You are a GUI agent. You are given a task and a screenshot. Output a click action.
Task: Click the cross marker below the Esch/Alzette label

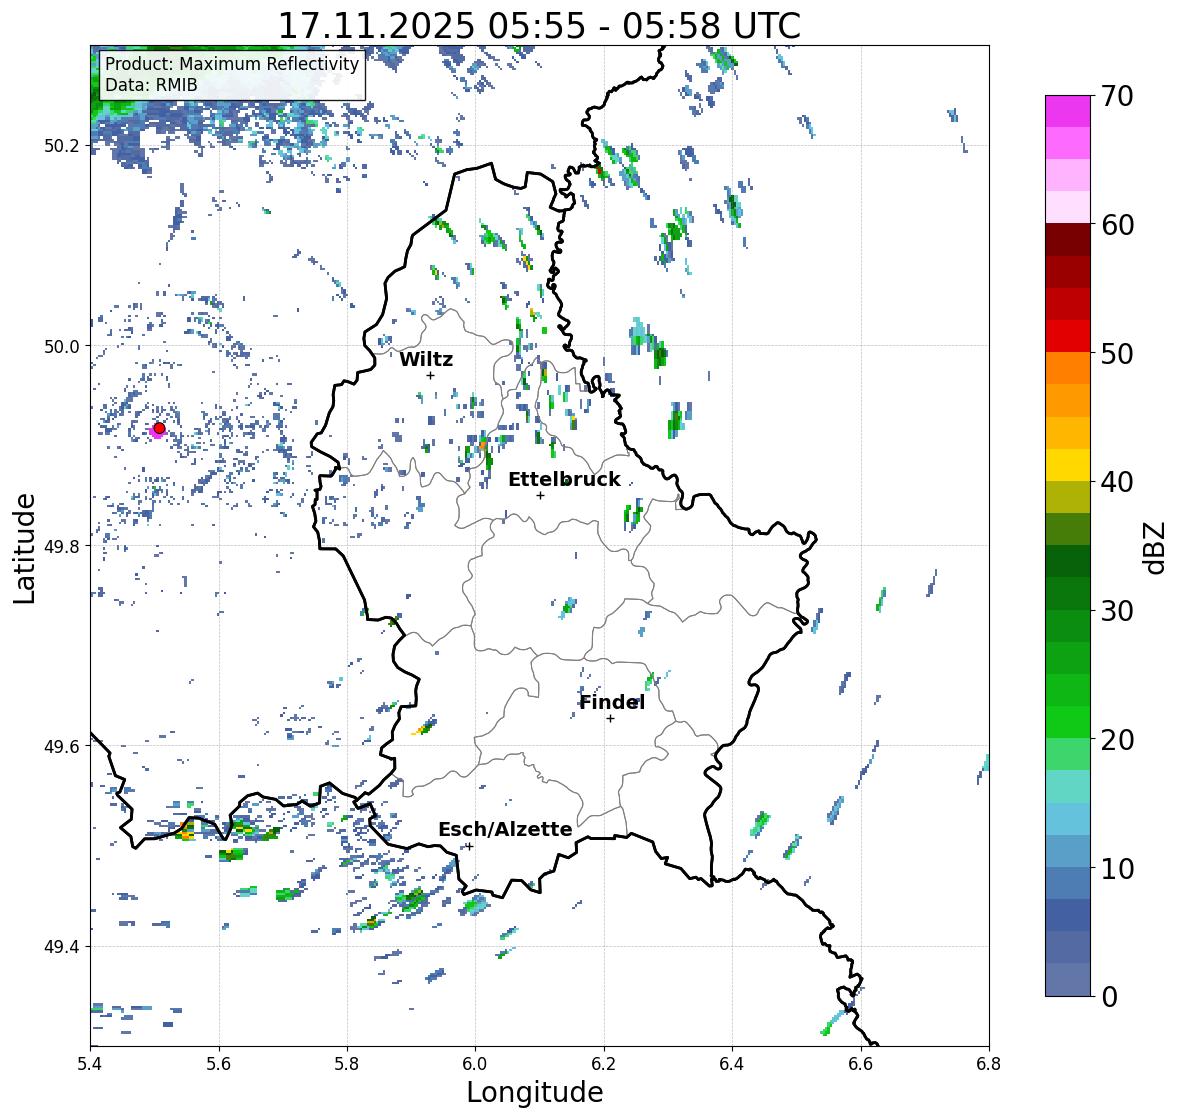pyautogui.click(x=469, y=846)
